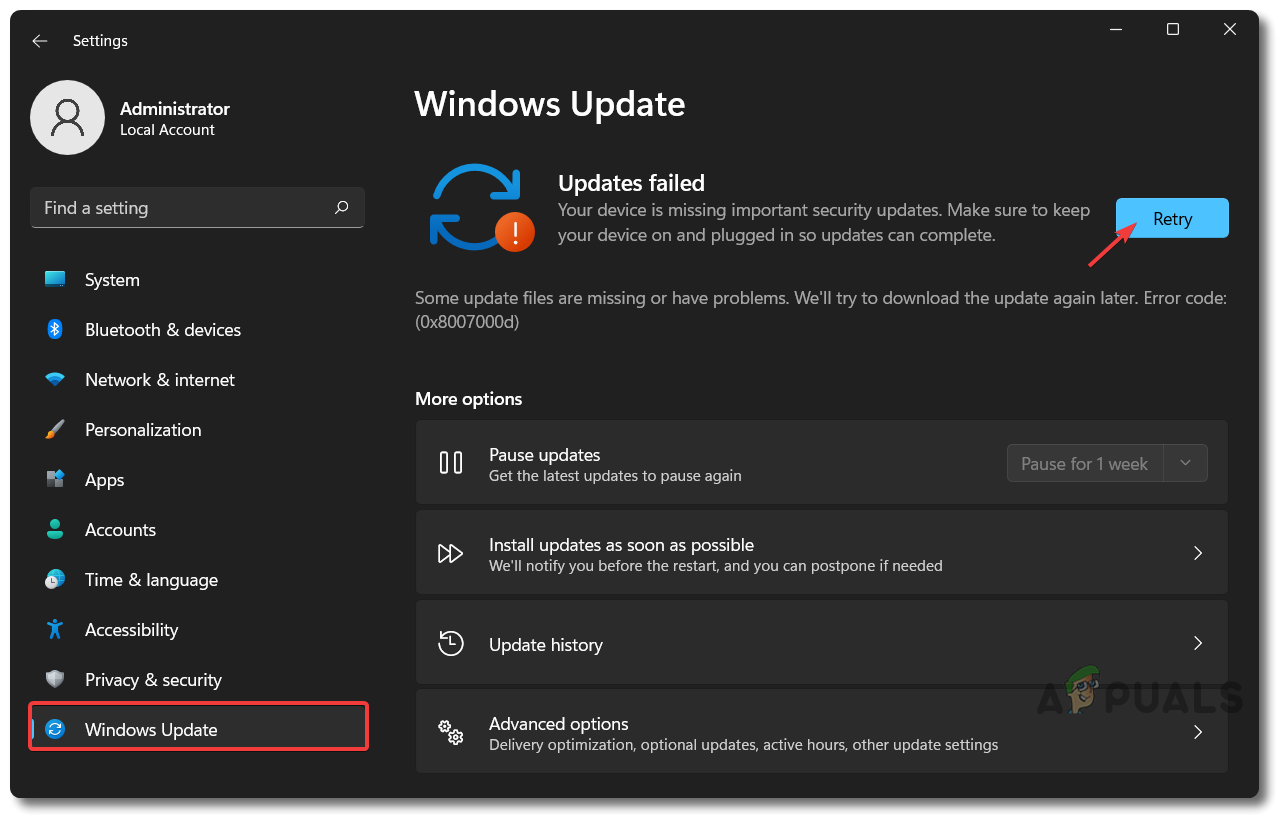The width and height of the screenshot is (1277, 816).
Task: Select the Time & language globe icon
Action: (x=55, y=580)
